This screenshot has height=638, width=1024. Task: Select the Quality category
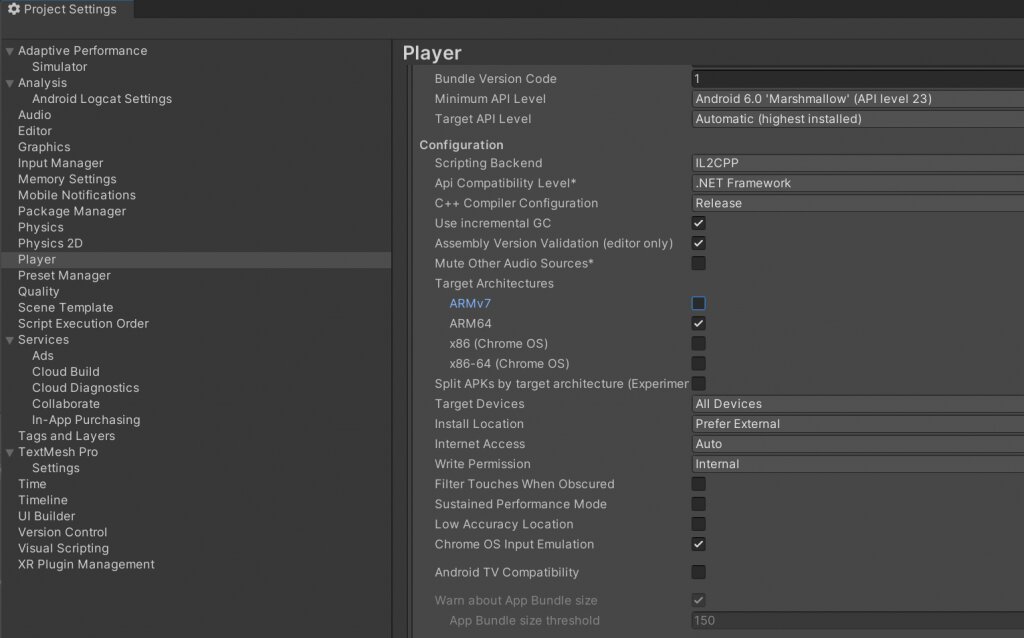[x=39, y=291]
